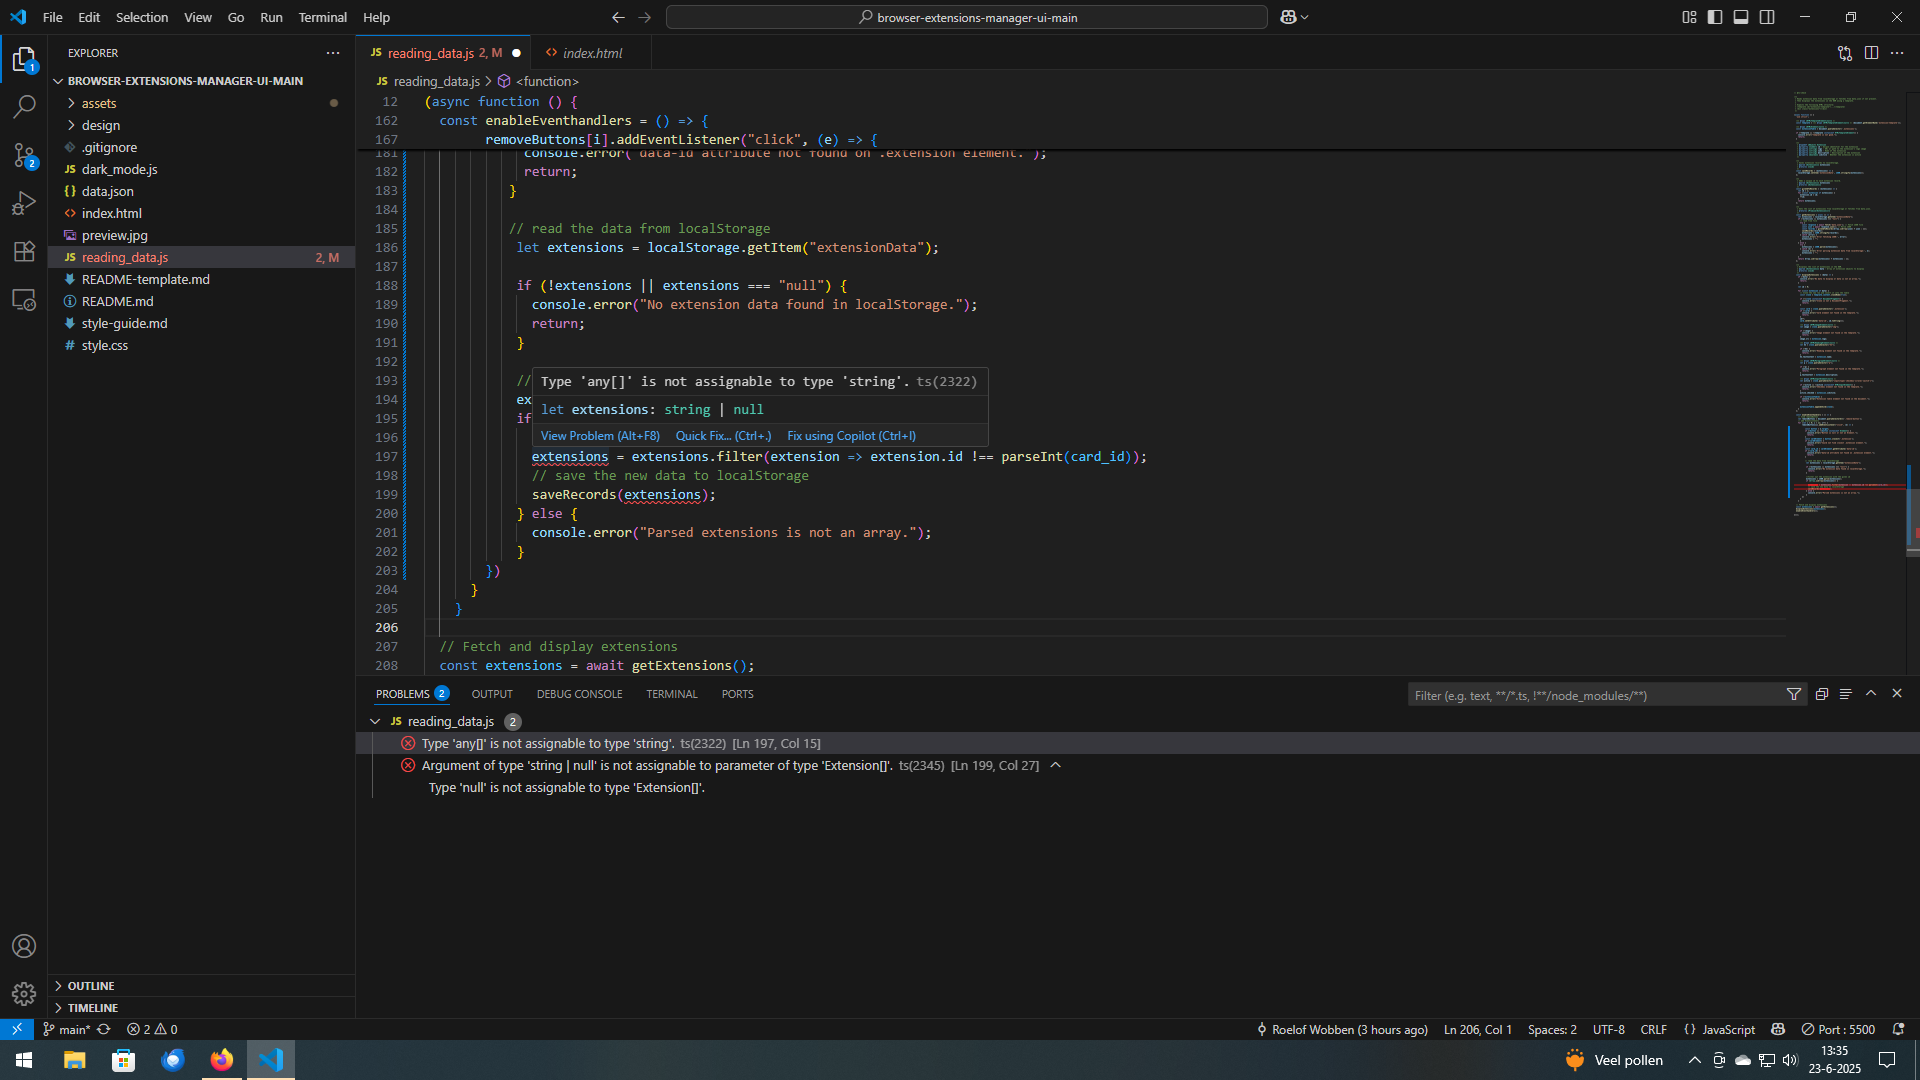Toggle the bottom Panel layout button
This screenshot has height=1080, width=1920.
pos(1741,17)
